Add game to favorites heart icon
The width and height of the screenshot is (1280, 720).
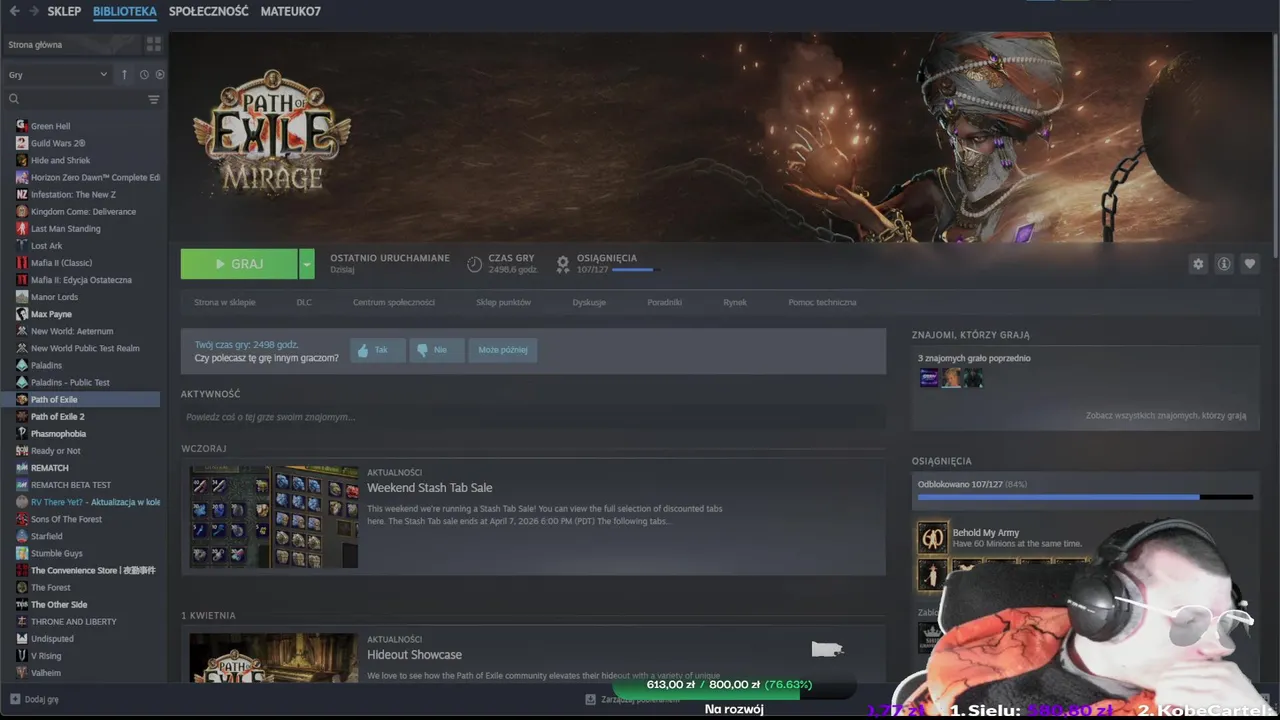(x=1249, y=264)
